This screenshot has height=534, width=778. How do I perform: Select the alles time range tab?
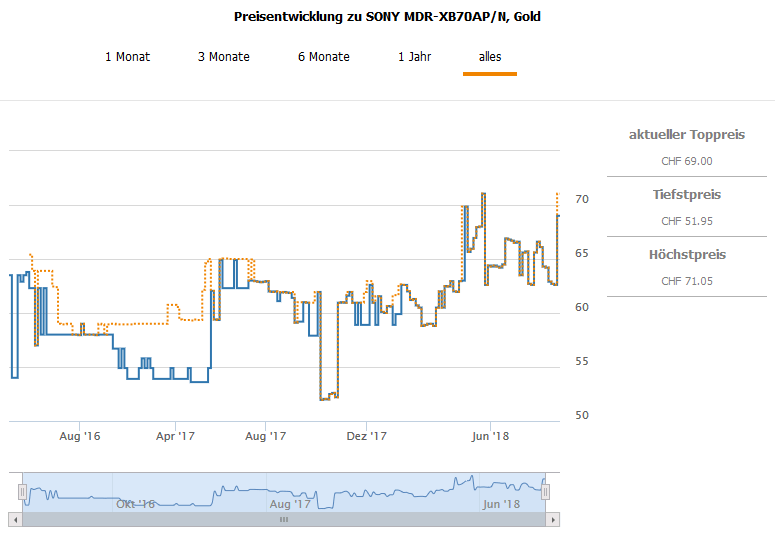click(x=489, y=57)
